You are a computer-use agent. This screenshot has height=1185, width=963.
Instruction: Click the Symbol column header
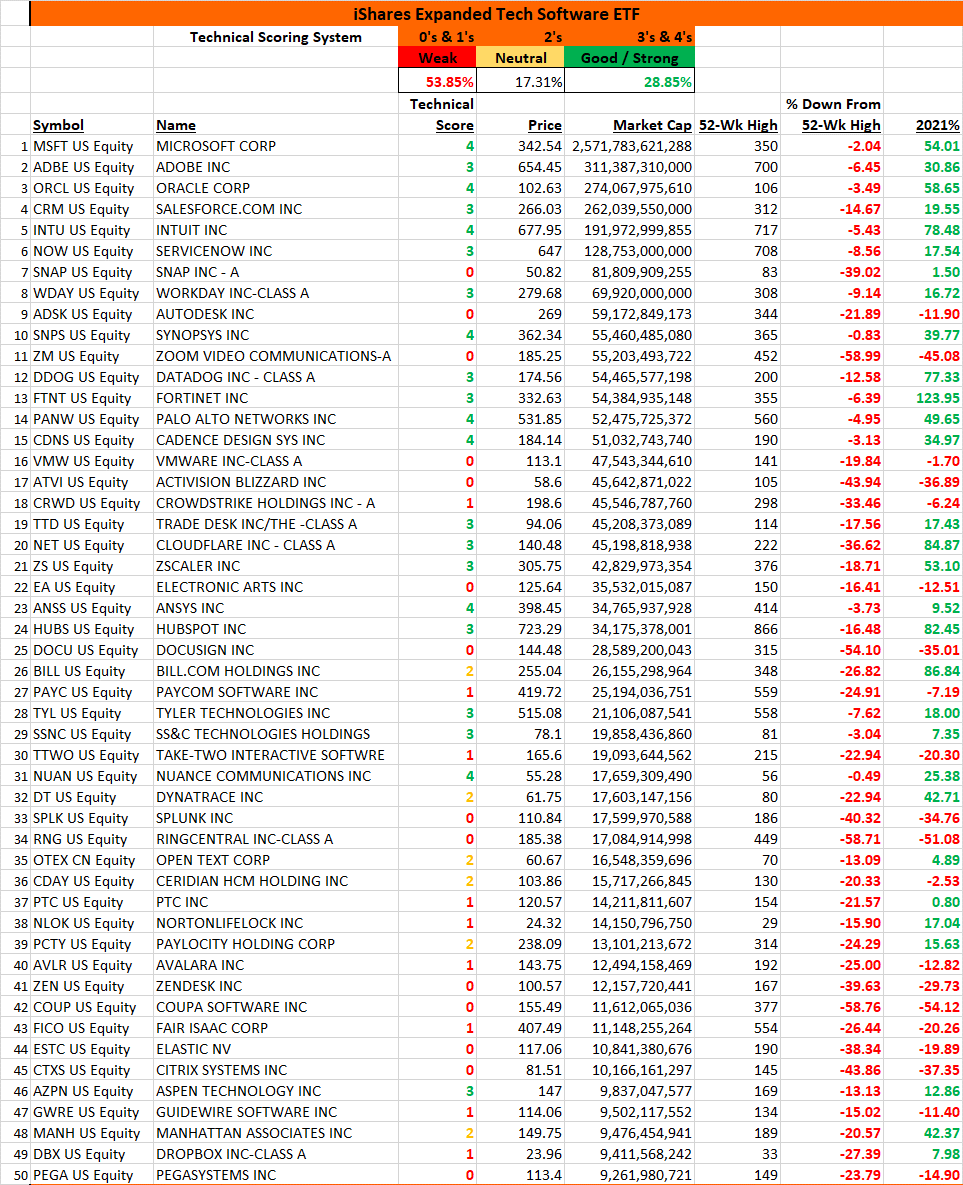coord(58,125)
